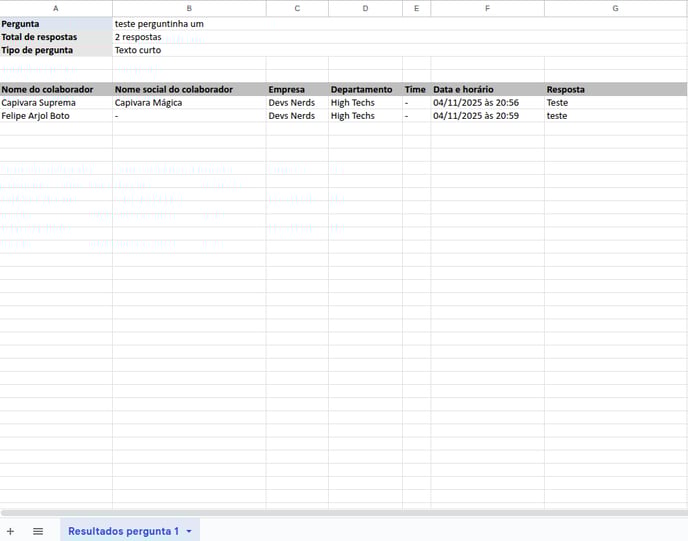Select column G header
Screen dimensions: 688x541
(615, 8)
